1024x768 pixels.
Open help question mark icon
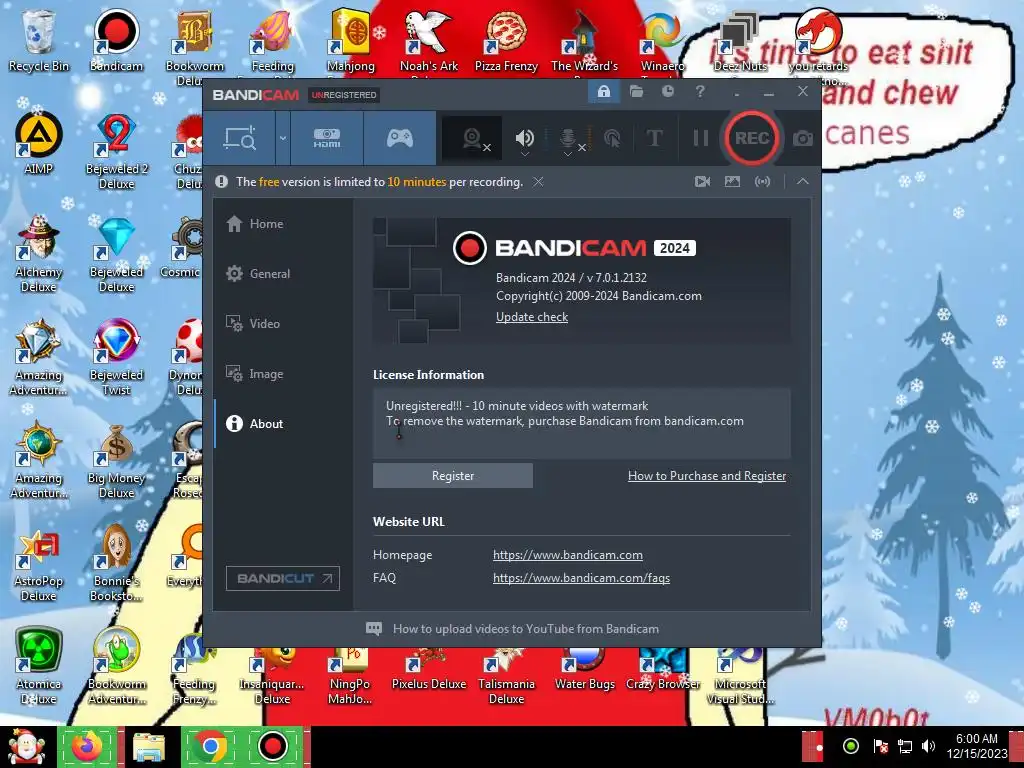coord(700,91)
